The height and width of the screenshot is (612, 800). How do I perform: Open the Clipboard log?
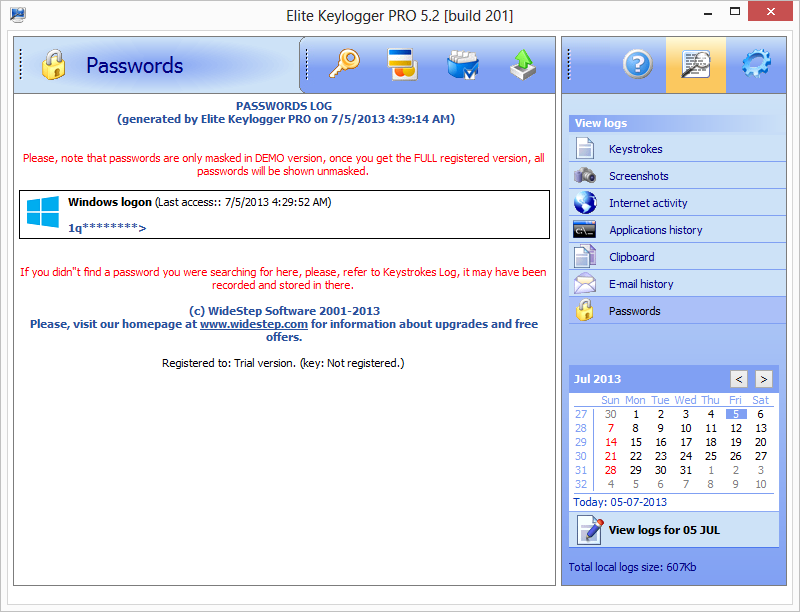(631, 257)
